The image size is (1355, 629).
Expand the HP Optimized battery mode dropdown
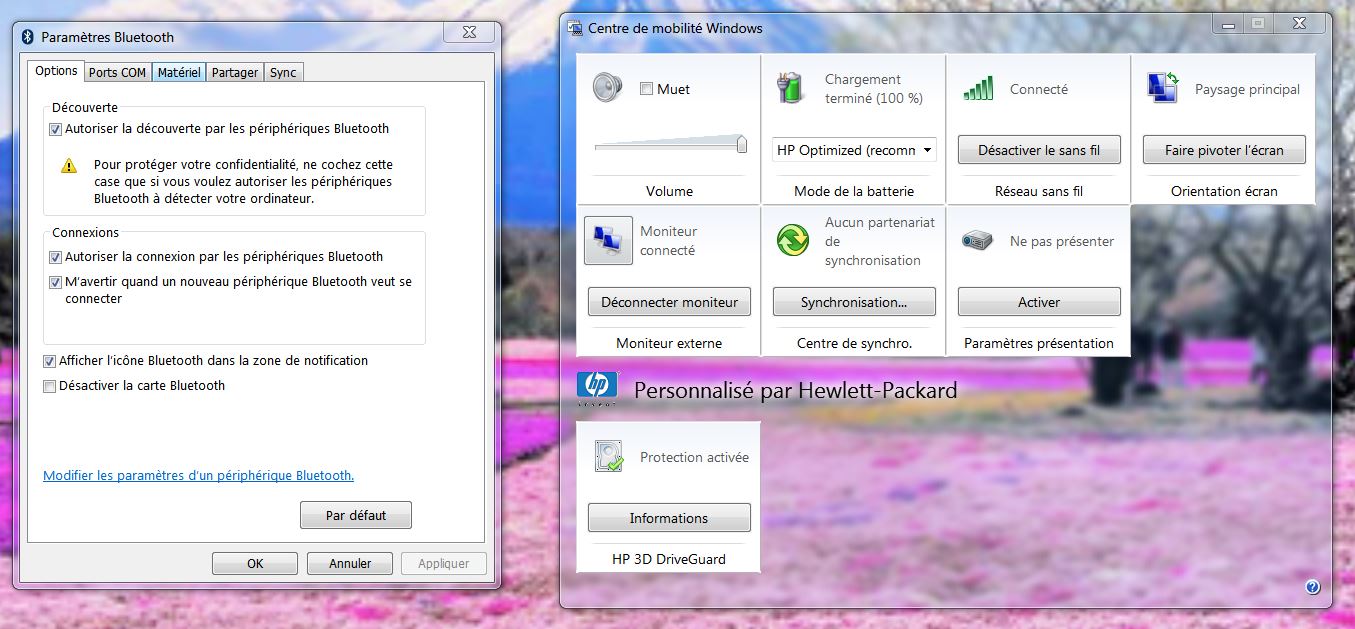pos(927,150)
